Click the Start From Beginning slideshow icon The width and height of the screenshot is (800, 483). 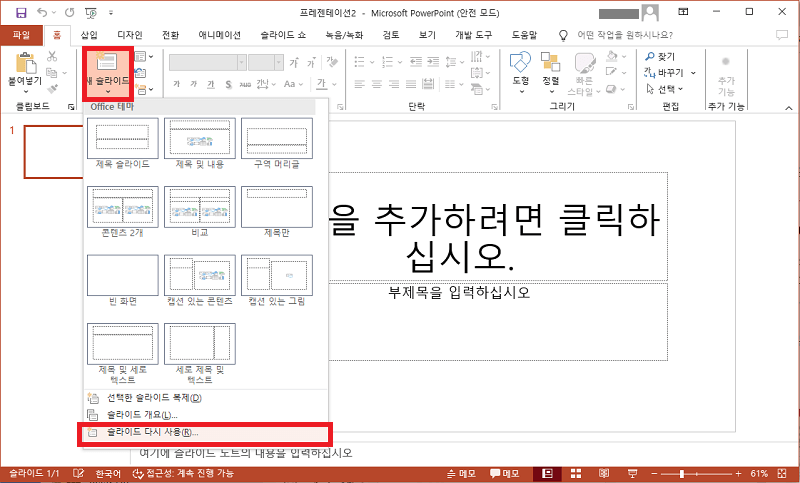pos(91,13)
